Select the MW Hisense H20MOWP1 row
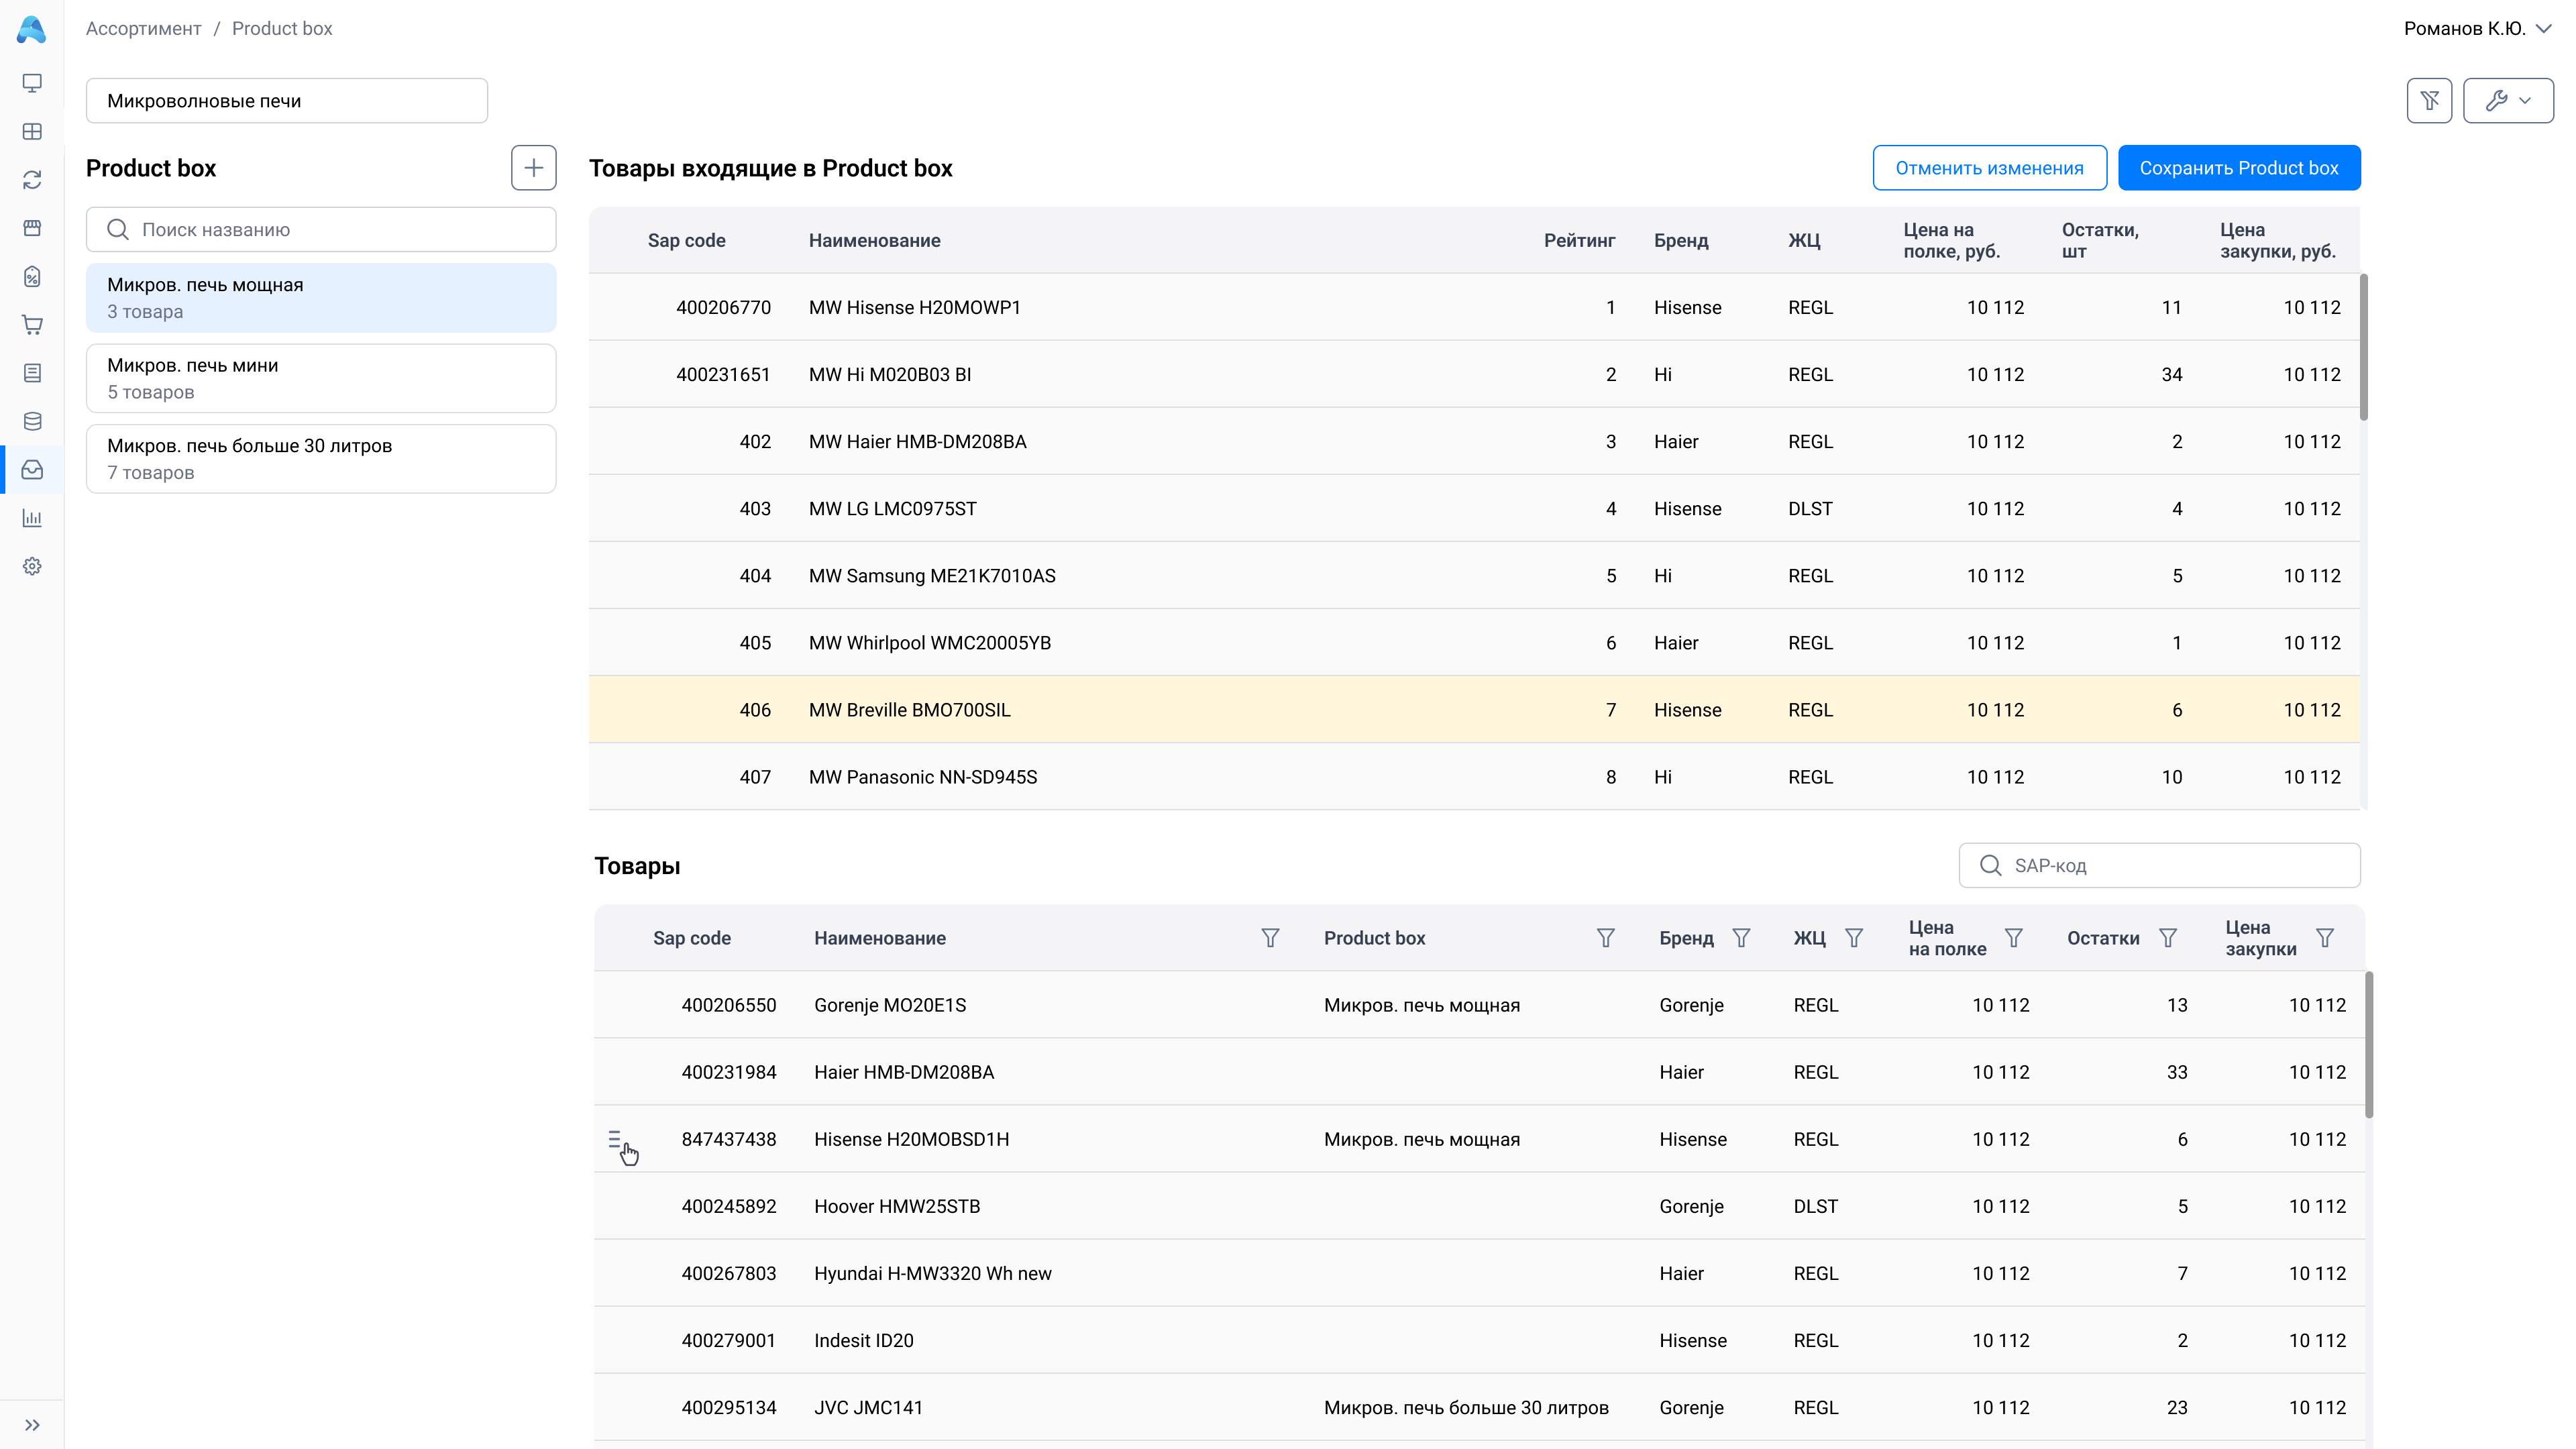Viewport: 2576px width, 1449px height. click(x=1474, y=308)
